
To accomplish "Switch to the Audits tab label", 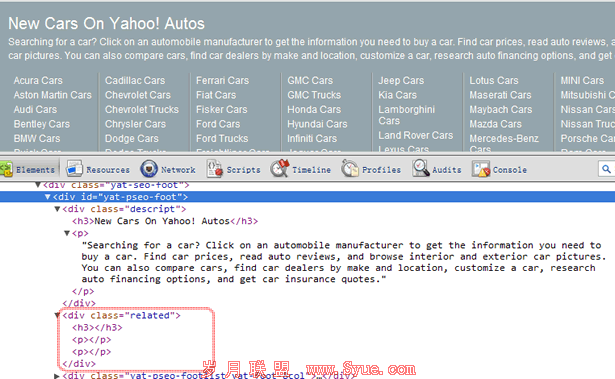I will click(x=447, y=170).
